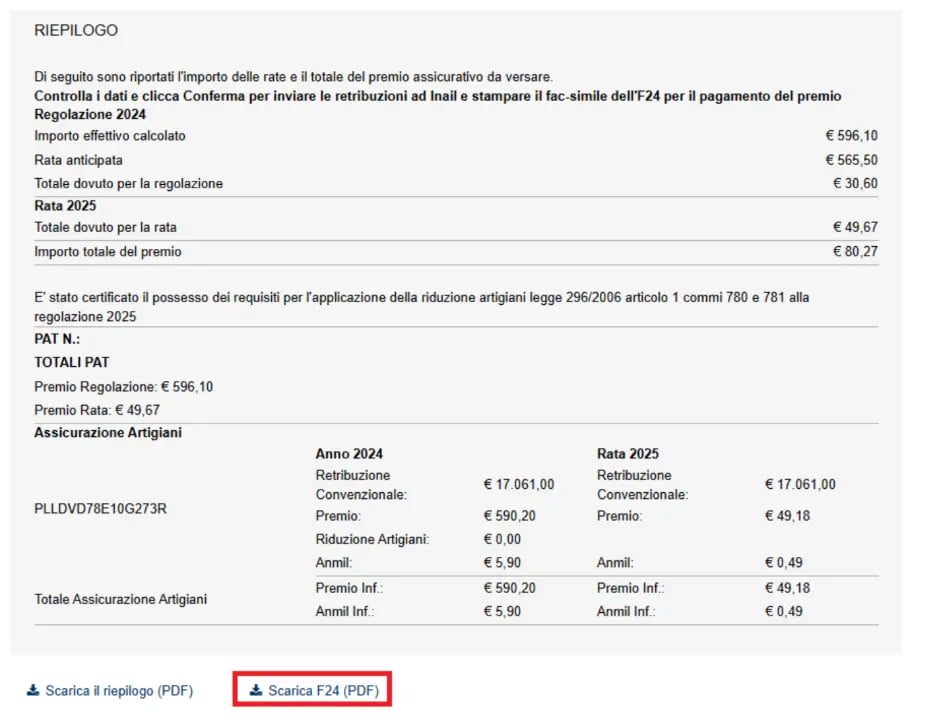This screenshot has height=724, width=928.
Task: Click the Rata 2025 heading above Totale dovuto
Action: pyautogui.click(x=65, y=206)
